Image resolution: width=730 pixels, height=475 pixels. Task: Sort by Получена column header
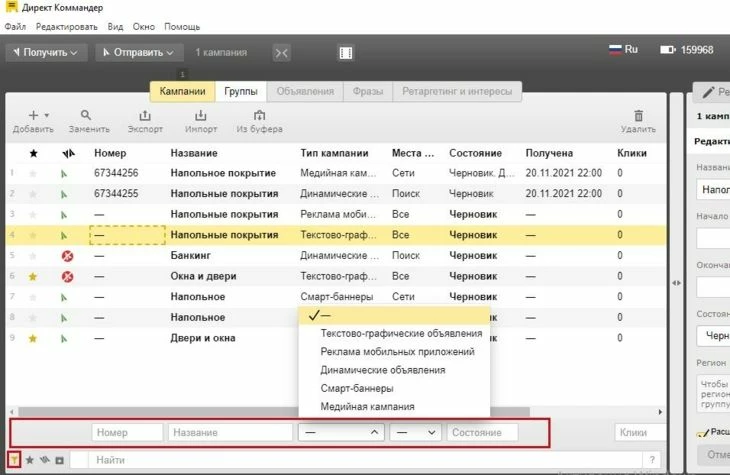pos(549,153)
